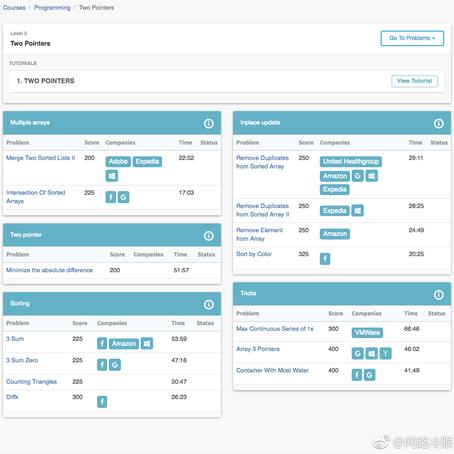Click Facebook icon in Sort by Color row
The width and height of the screenshot is (454, 454).
pyautogui.click(x=325, y=259)
